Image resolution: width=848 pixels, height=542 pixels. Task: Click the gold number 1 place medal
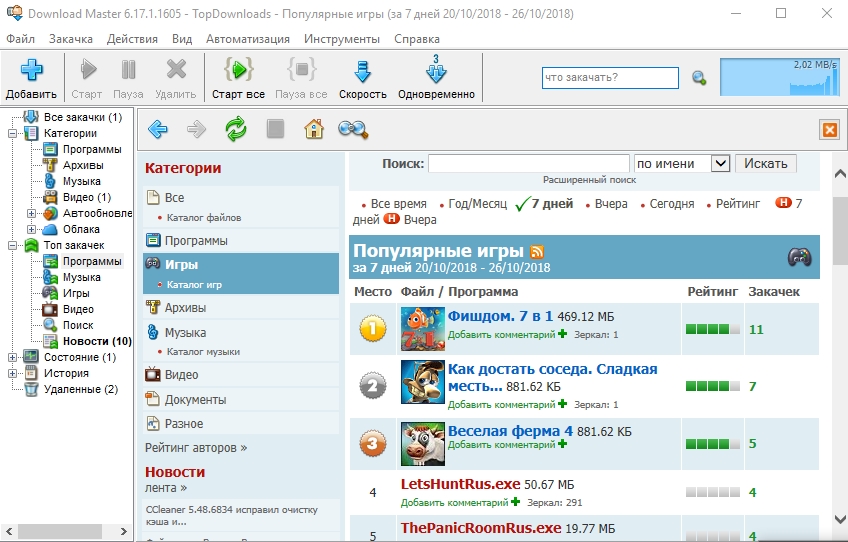(373, 329)
